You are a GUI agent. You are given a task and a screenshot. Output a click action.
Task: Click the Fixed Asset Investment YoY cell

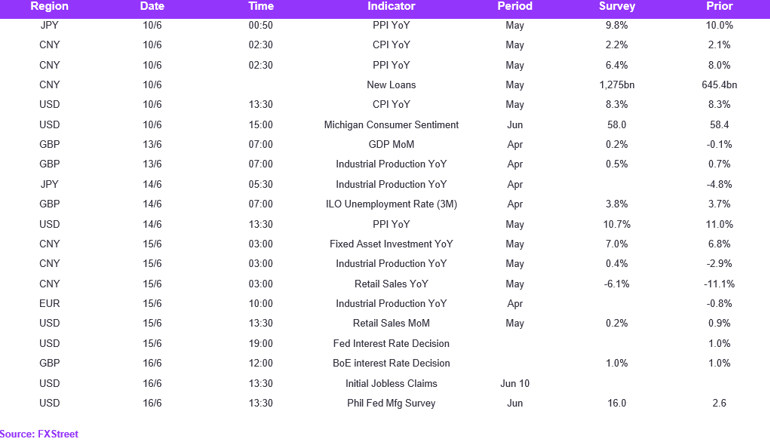(391, 244)
